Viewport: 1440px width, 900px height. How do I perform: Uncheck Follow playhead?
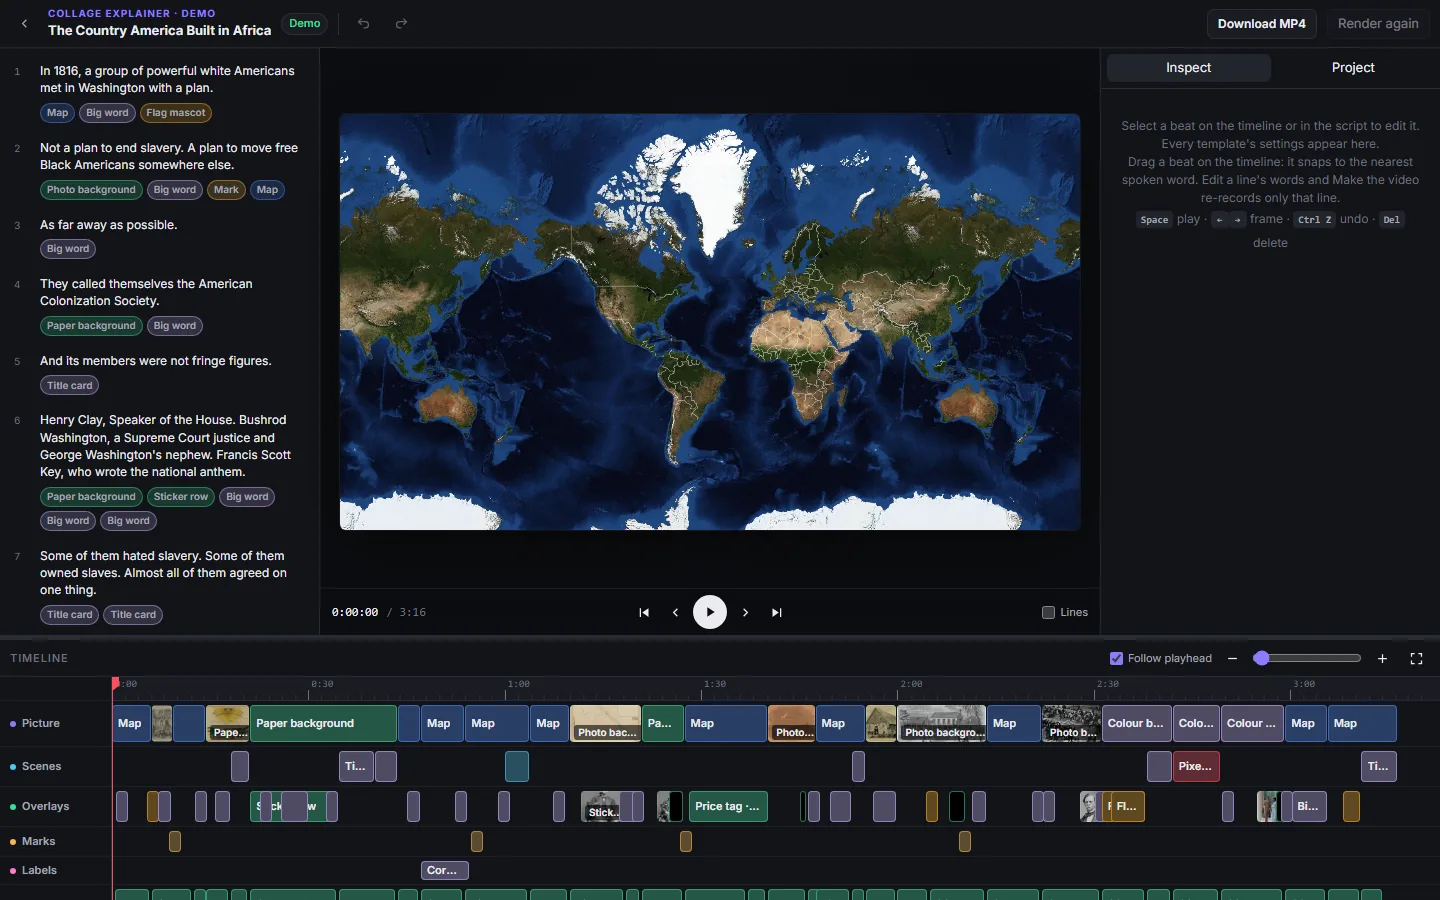pyautogui.click(x=1116, y=658)
